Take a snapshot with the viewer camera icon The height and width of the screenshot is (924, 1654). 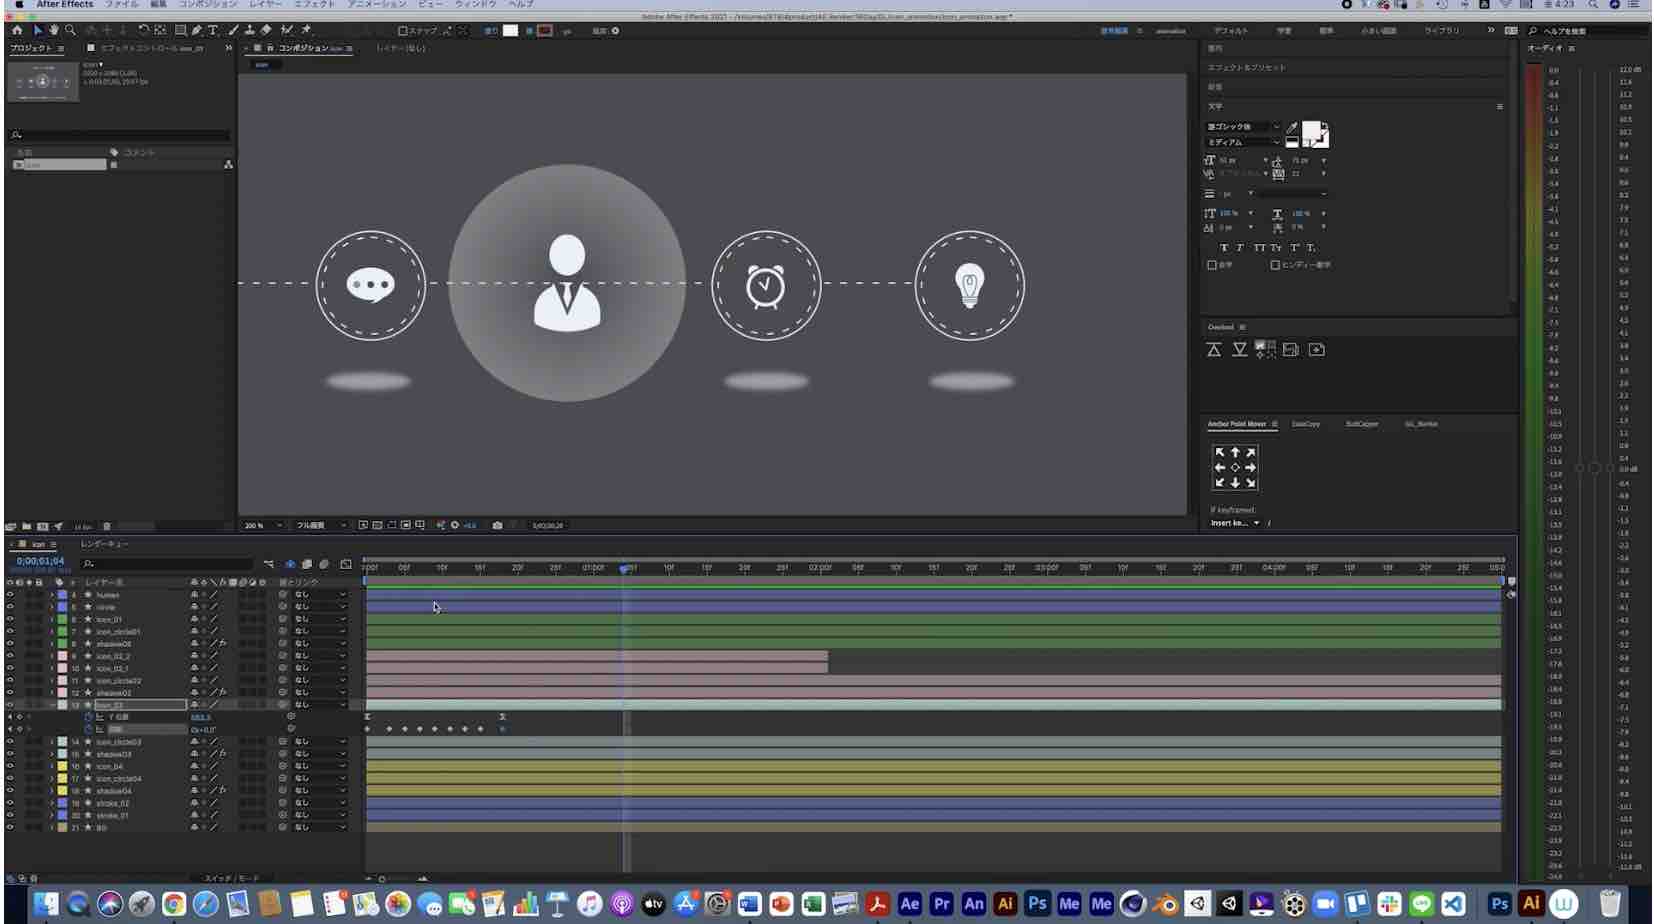coord(497,525)
